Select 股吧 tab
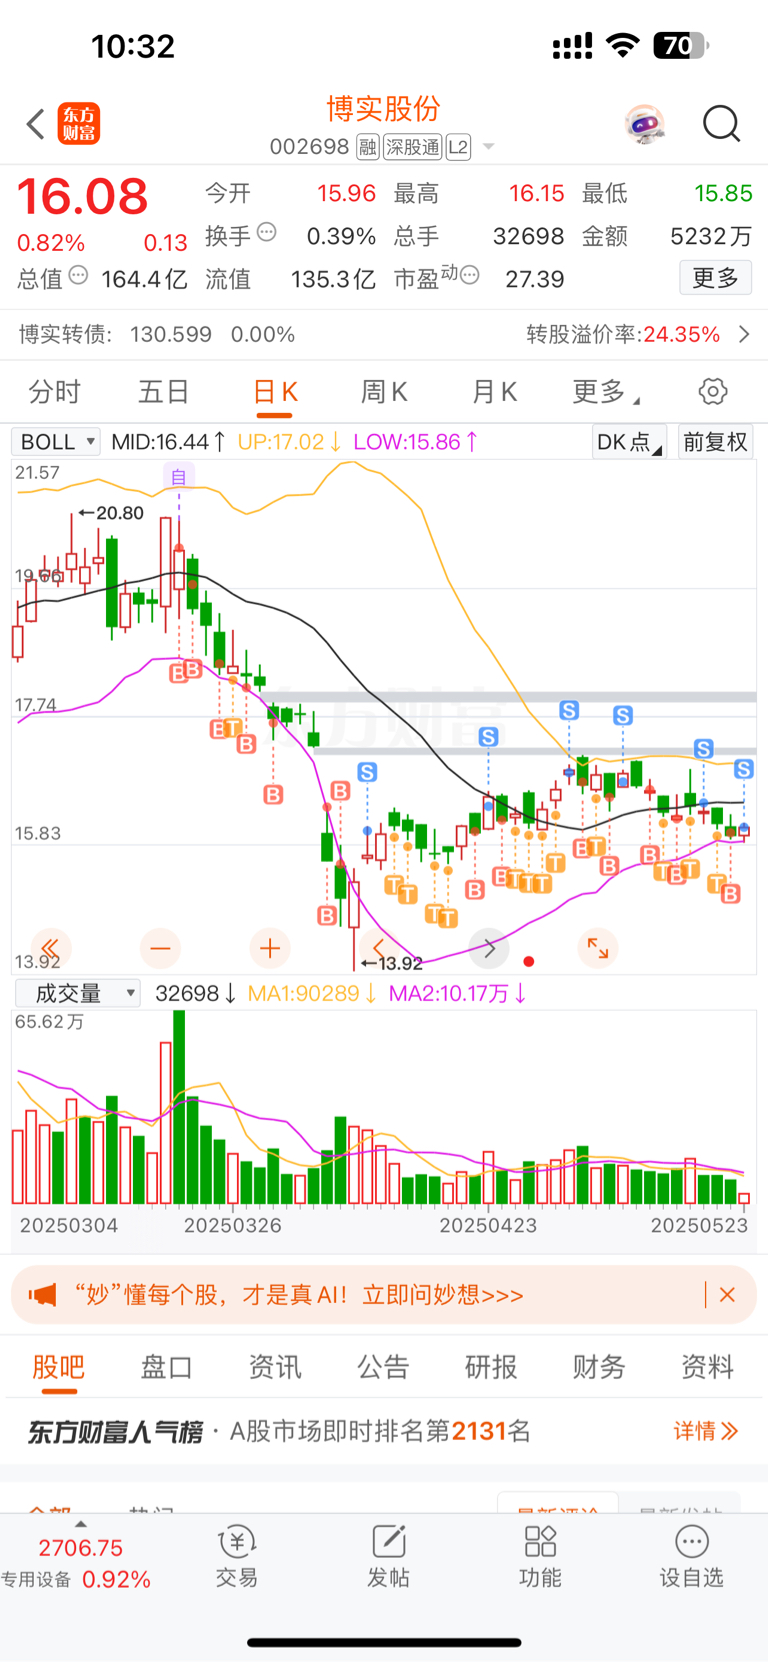This screenshot has height=1662, width=768. pos(59,1367)
